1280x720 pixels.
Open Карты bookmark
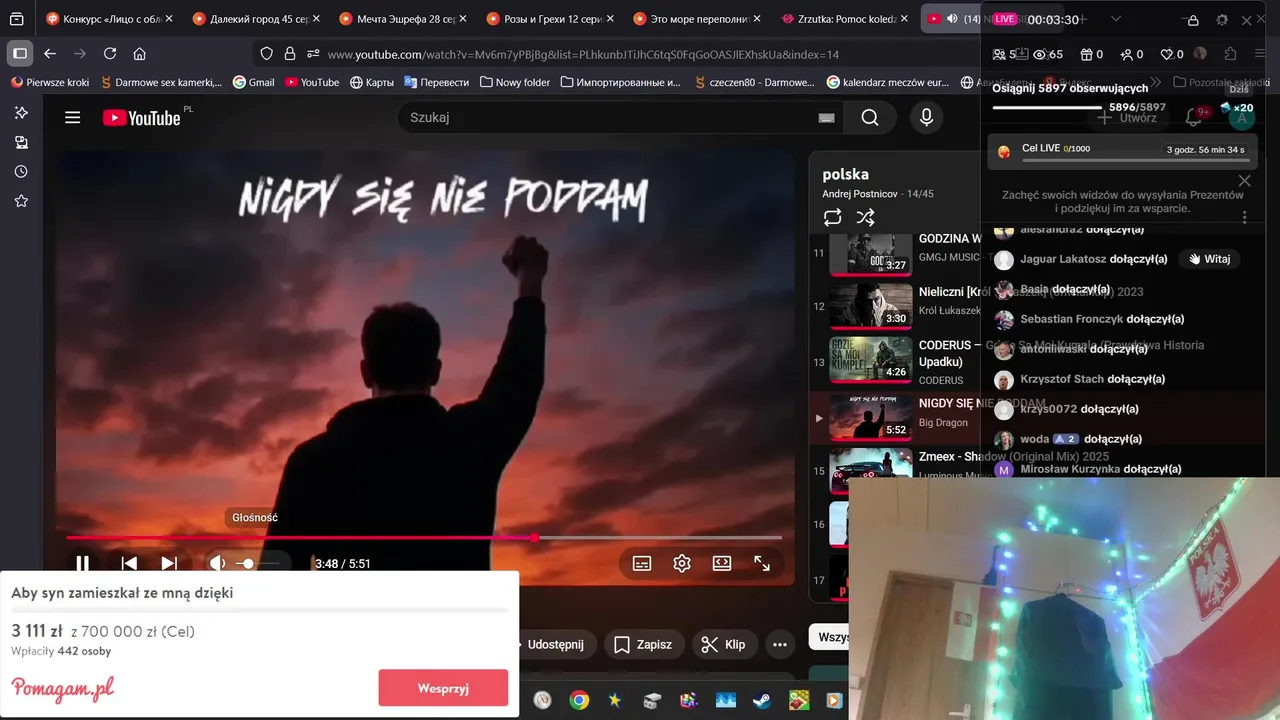372,82
